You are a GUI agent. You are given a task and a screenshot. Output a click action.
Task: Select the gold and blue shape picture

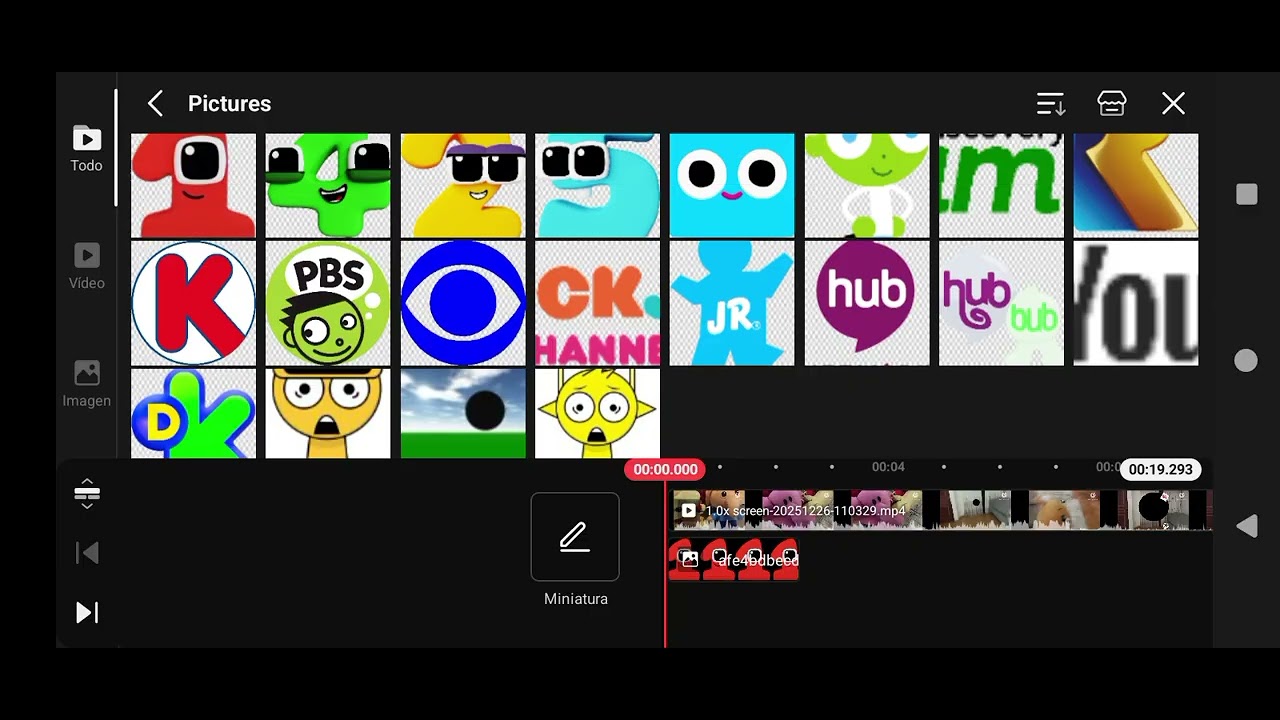(1136, 185)
